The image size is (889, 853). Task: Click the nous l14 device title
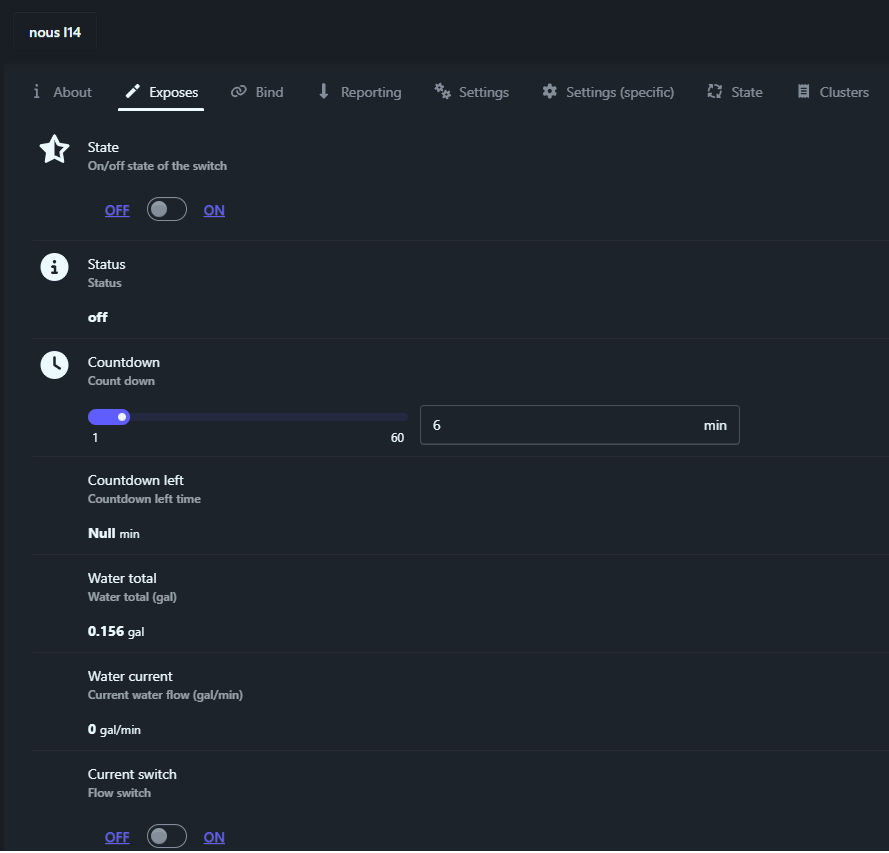coord(55,33)
